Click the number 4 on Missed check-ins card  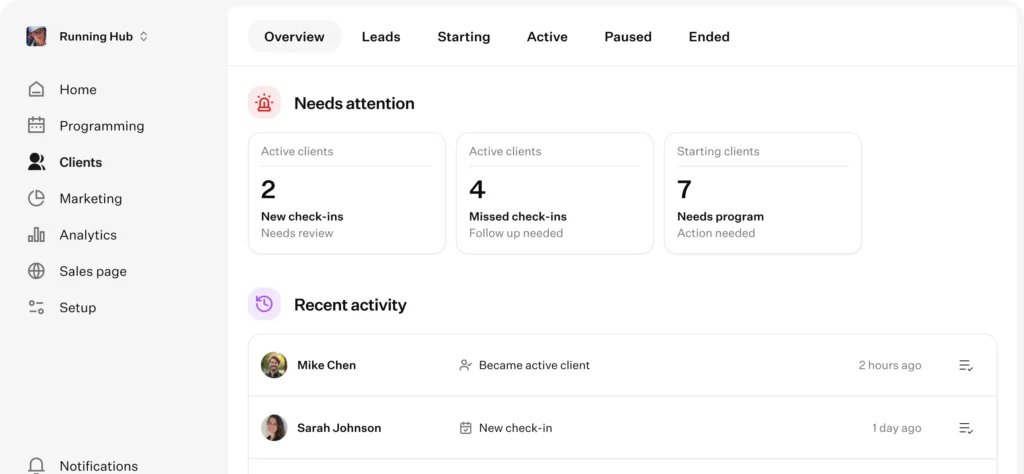(x=477, y=189)
